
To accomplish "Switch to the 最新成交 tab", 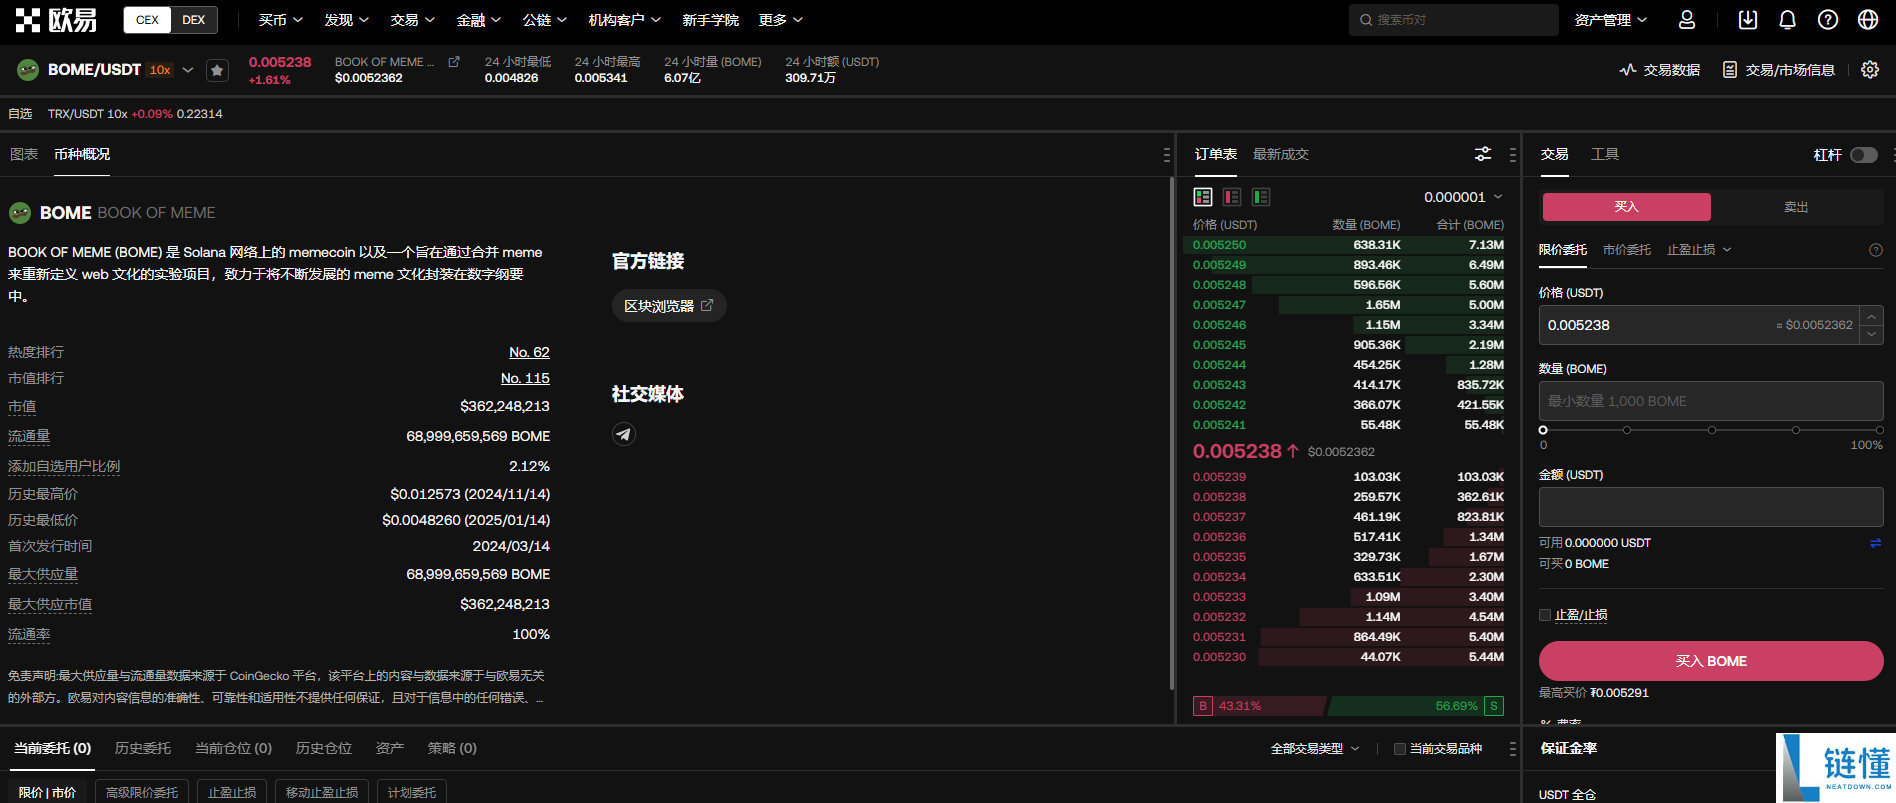I will click(1281, 154).
